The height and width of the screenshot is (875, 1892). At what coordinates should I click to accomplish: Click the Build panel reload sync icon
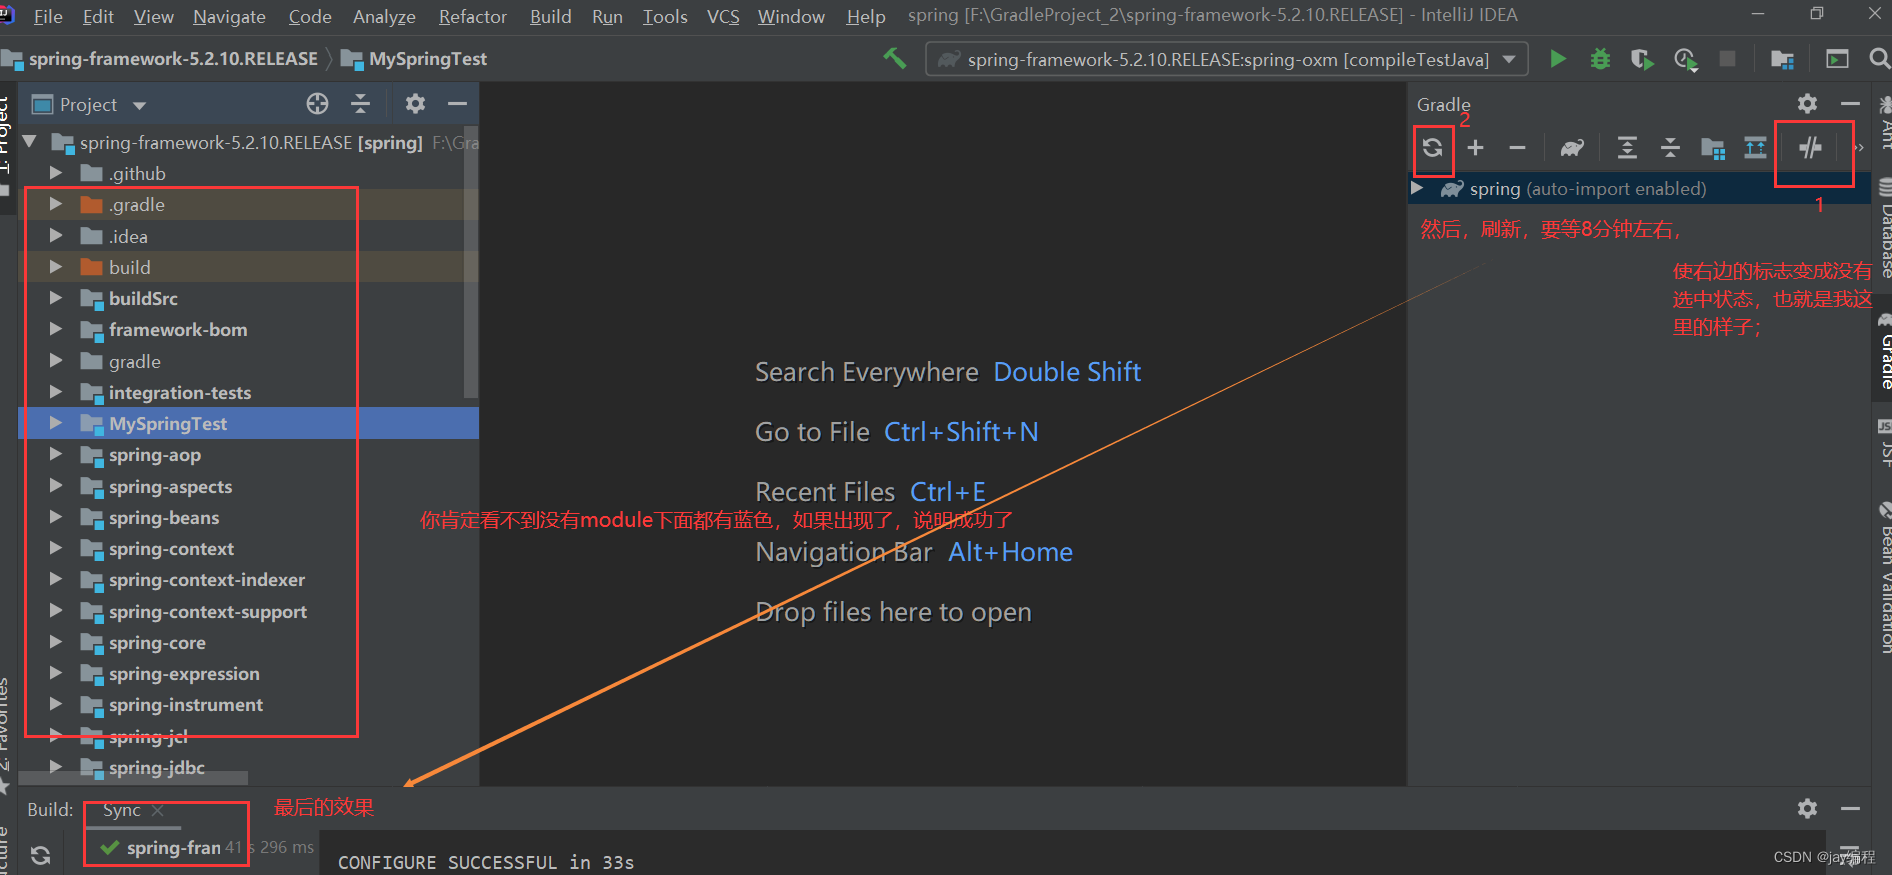point(40,855)
